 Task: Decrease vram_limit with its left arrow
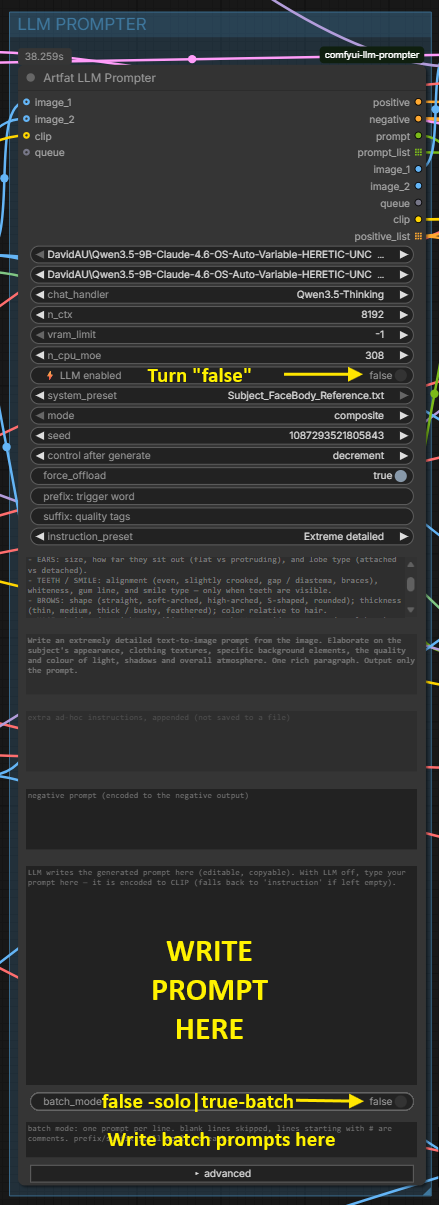[39, 335]
